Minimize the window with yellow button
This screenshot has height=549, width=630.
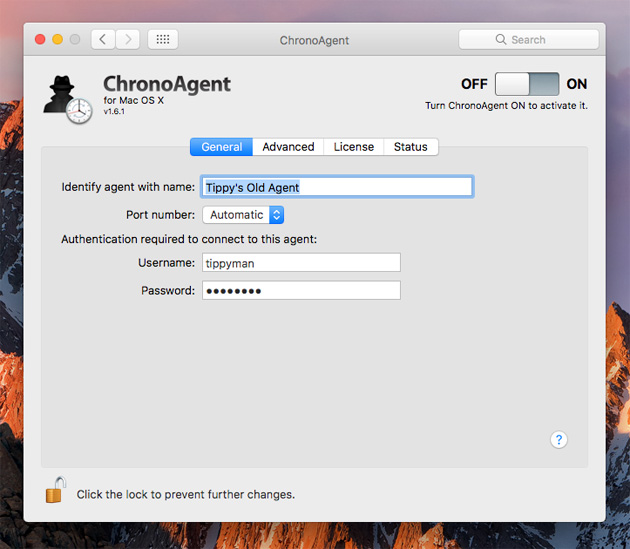tap(57, 39)
